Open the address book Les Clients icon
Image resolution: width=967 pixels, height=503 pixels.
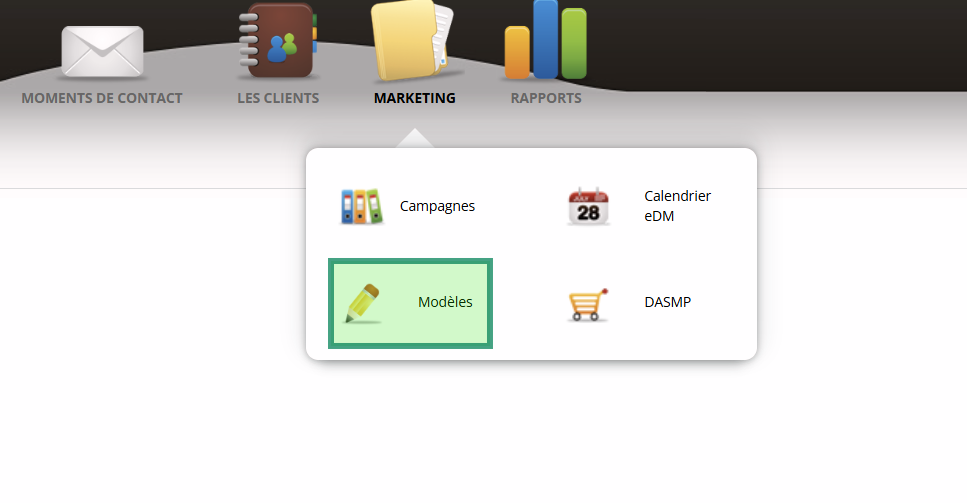[x=278, y=43]
